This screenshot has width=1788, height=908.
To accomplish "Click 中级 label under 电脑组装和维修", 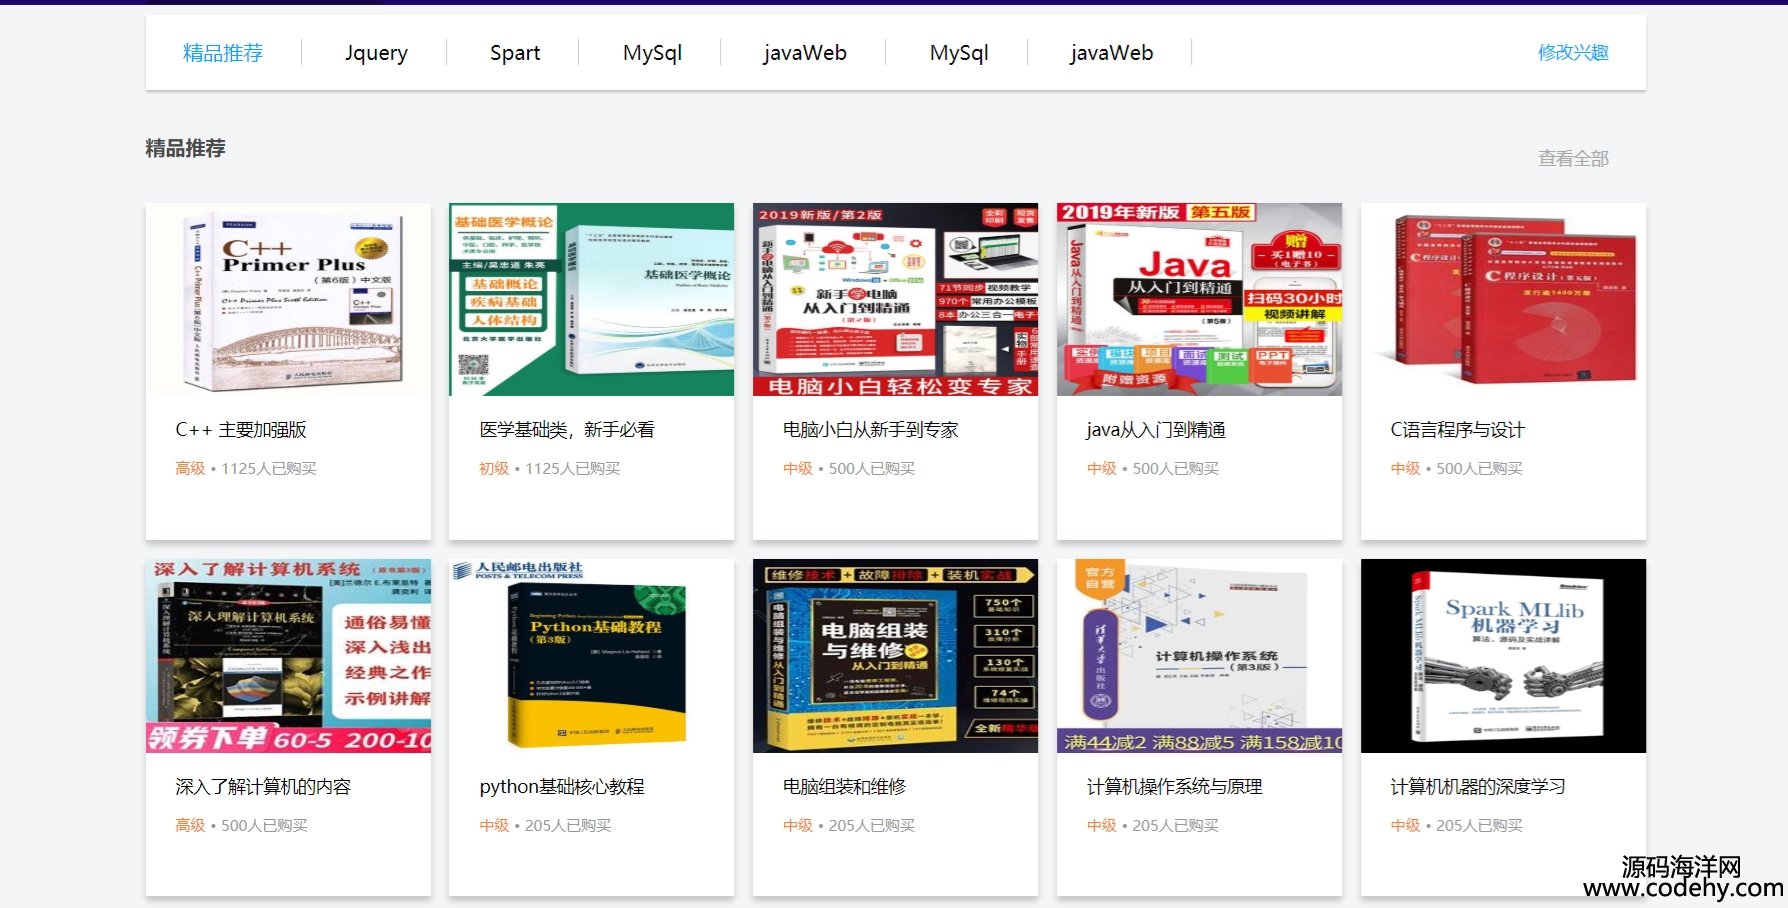I will 798,825.
